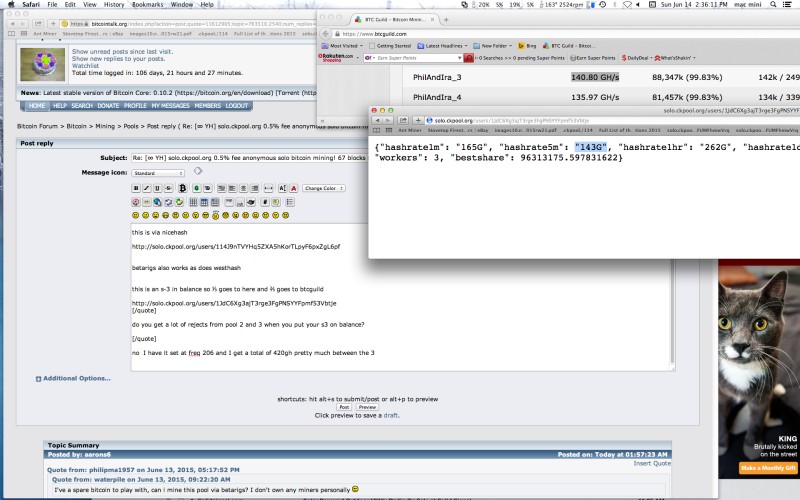Open Rakuten.com Shopping dropdown
Image resolution: width=800 pixels, height=500 pixels.
(x=338, y=58)
